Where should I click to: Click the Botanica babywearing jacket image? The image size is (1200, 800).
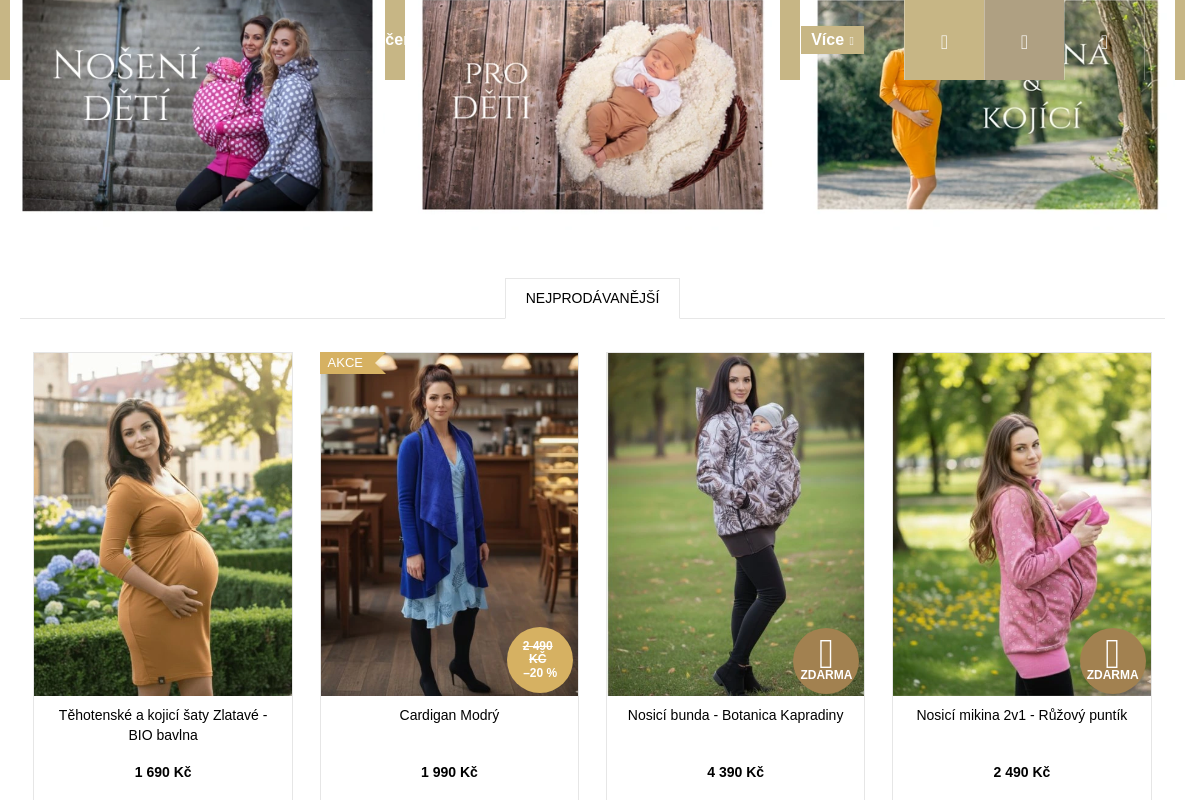736,524
